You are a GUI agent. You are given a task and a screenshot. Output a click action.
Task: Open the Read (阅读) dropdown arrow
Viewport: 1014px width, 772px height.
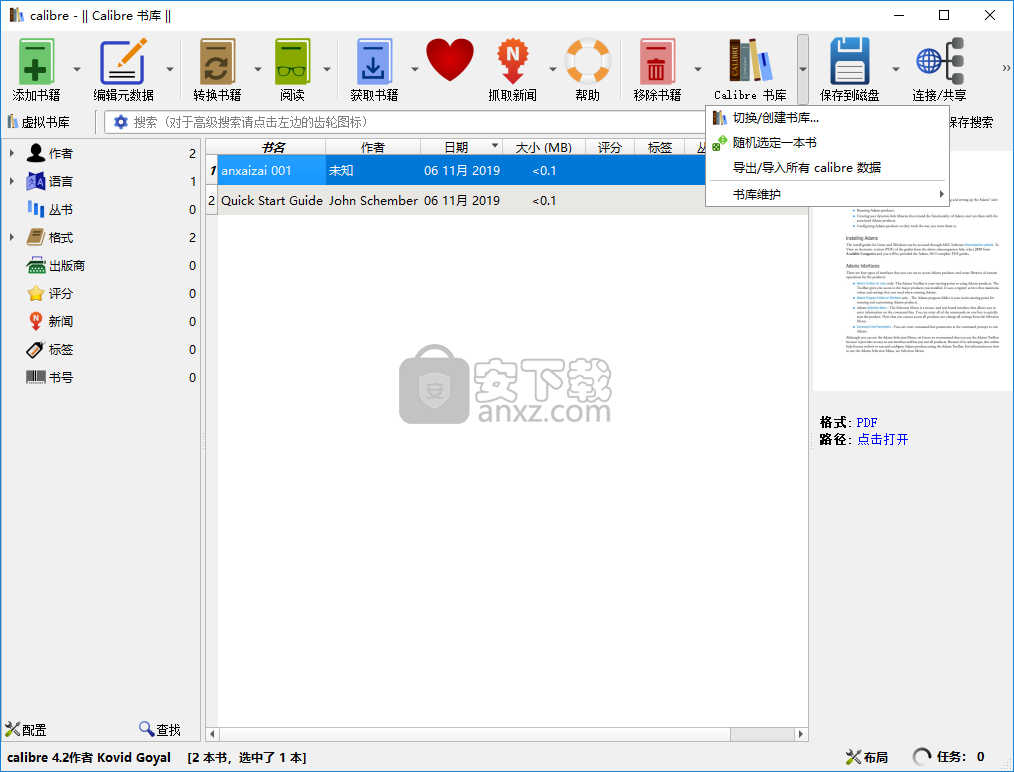pos(327,69)
